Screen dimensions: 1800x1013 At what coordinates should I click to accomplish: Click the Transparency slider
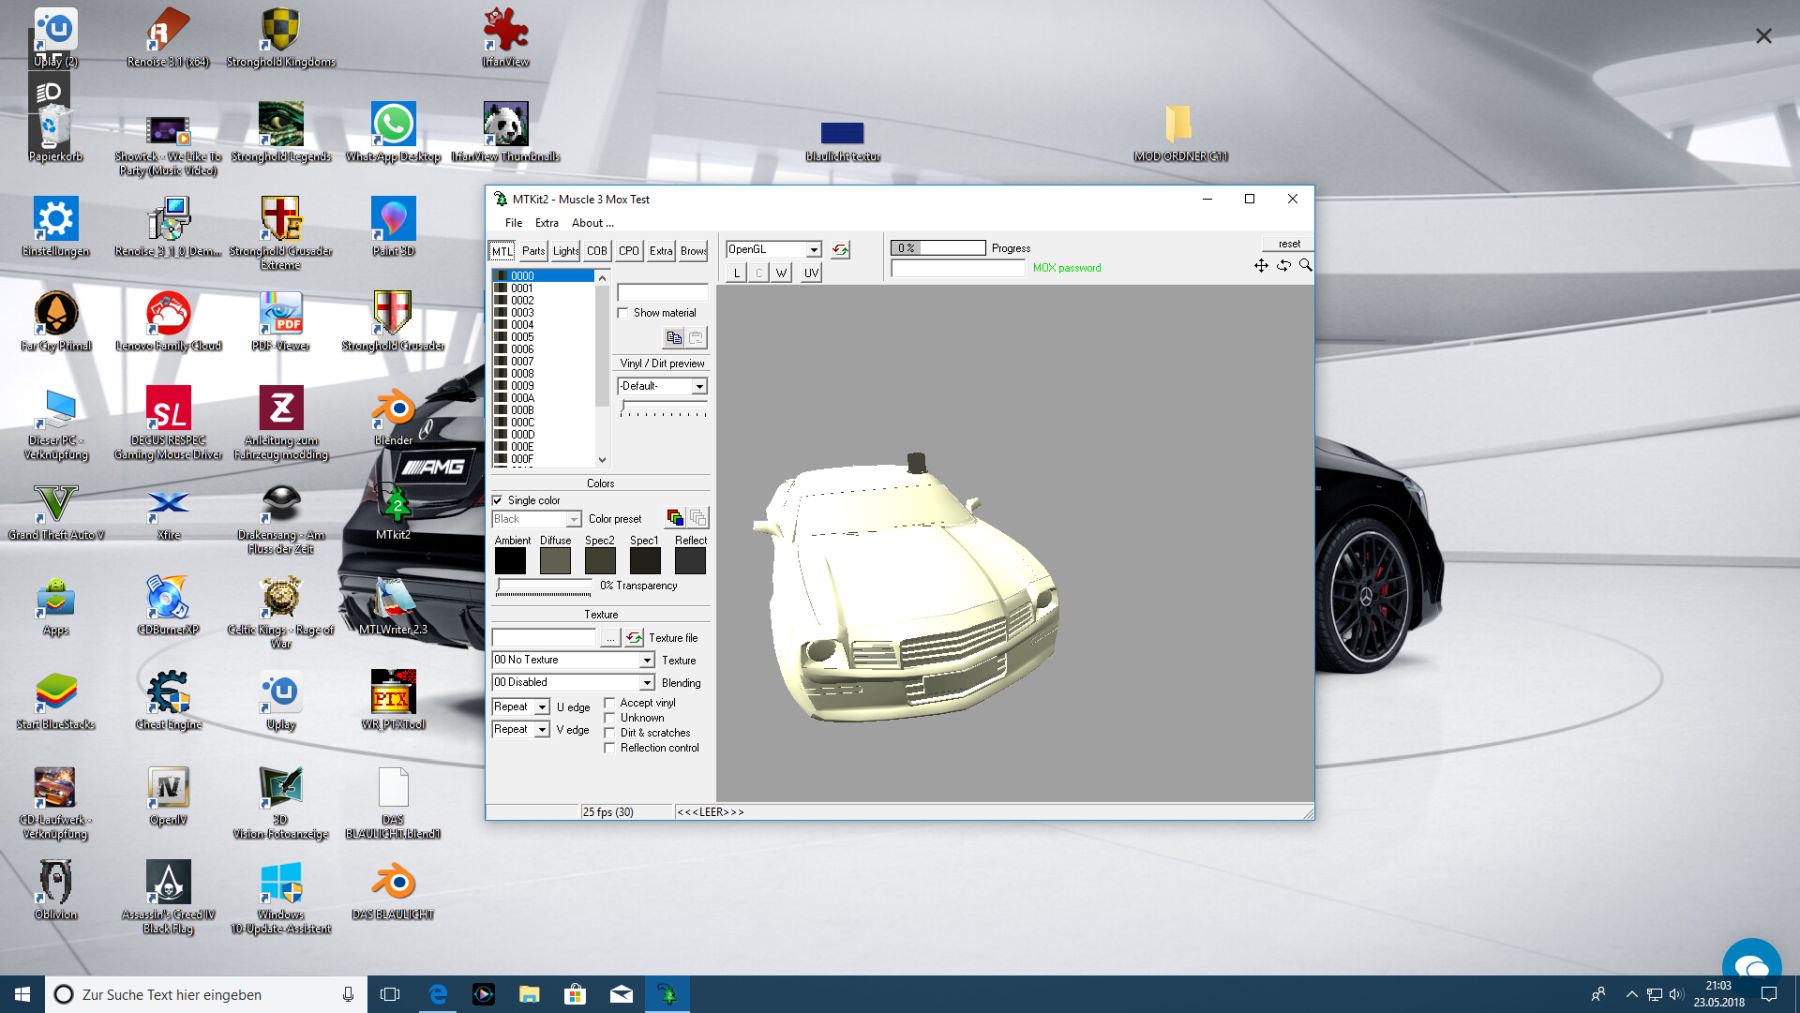coord(544,587)
